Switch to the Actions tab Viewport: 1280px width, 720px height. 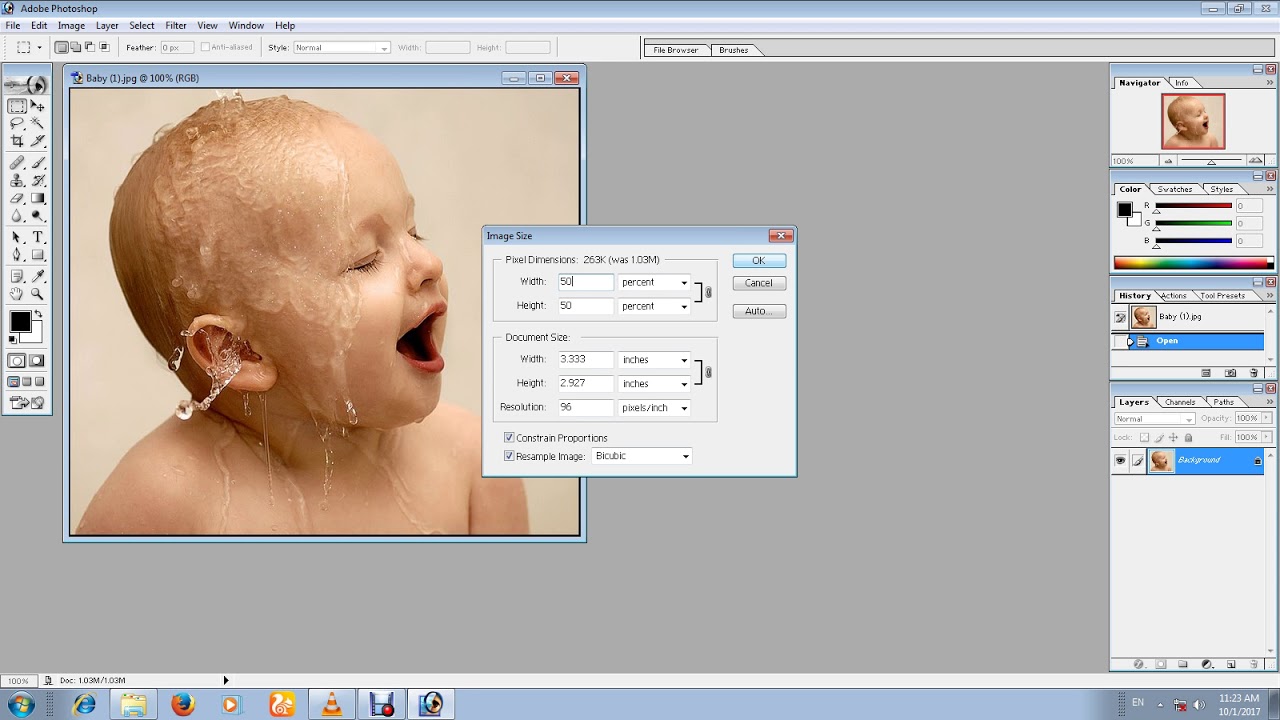1174,296
